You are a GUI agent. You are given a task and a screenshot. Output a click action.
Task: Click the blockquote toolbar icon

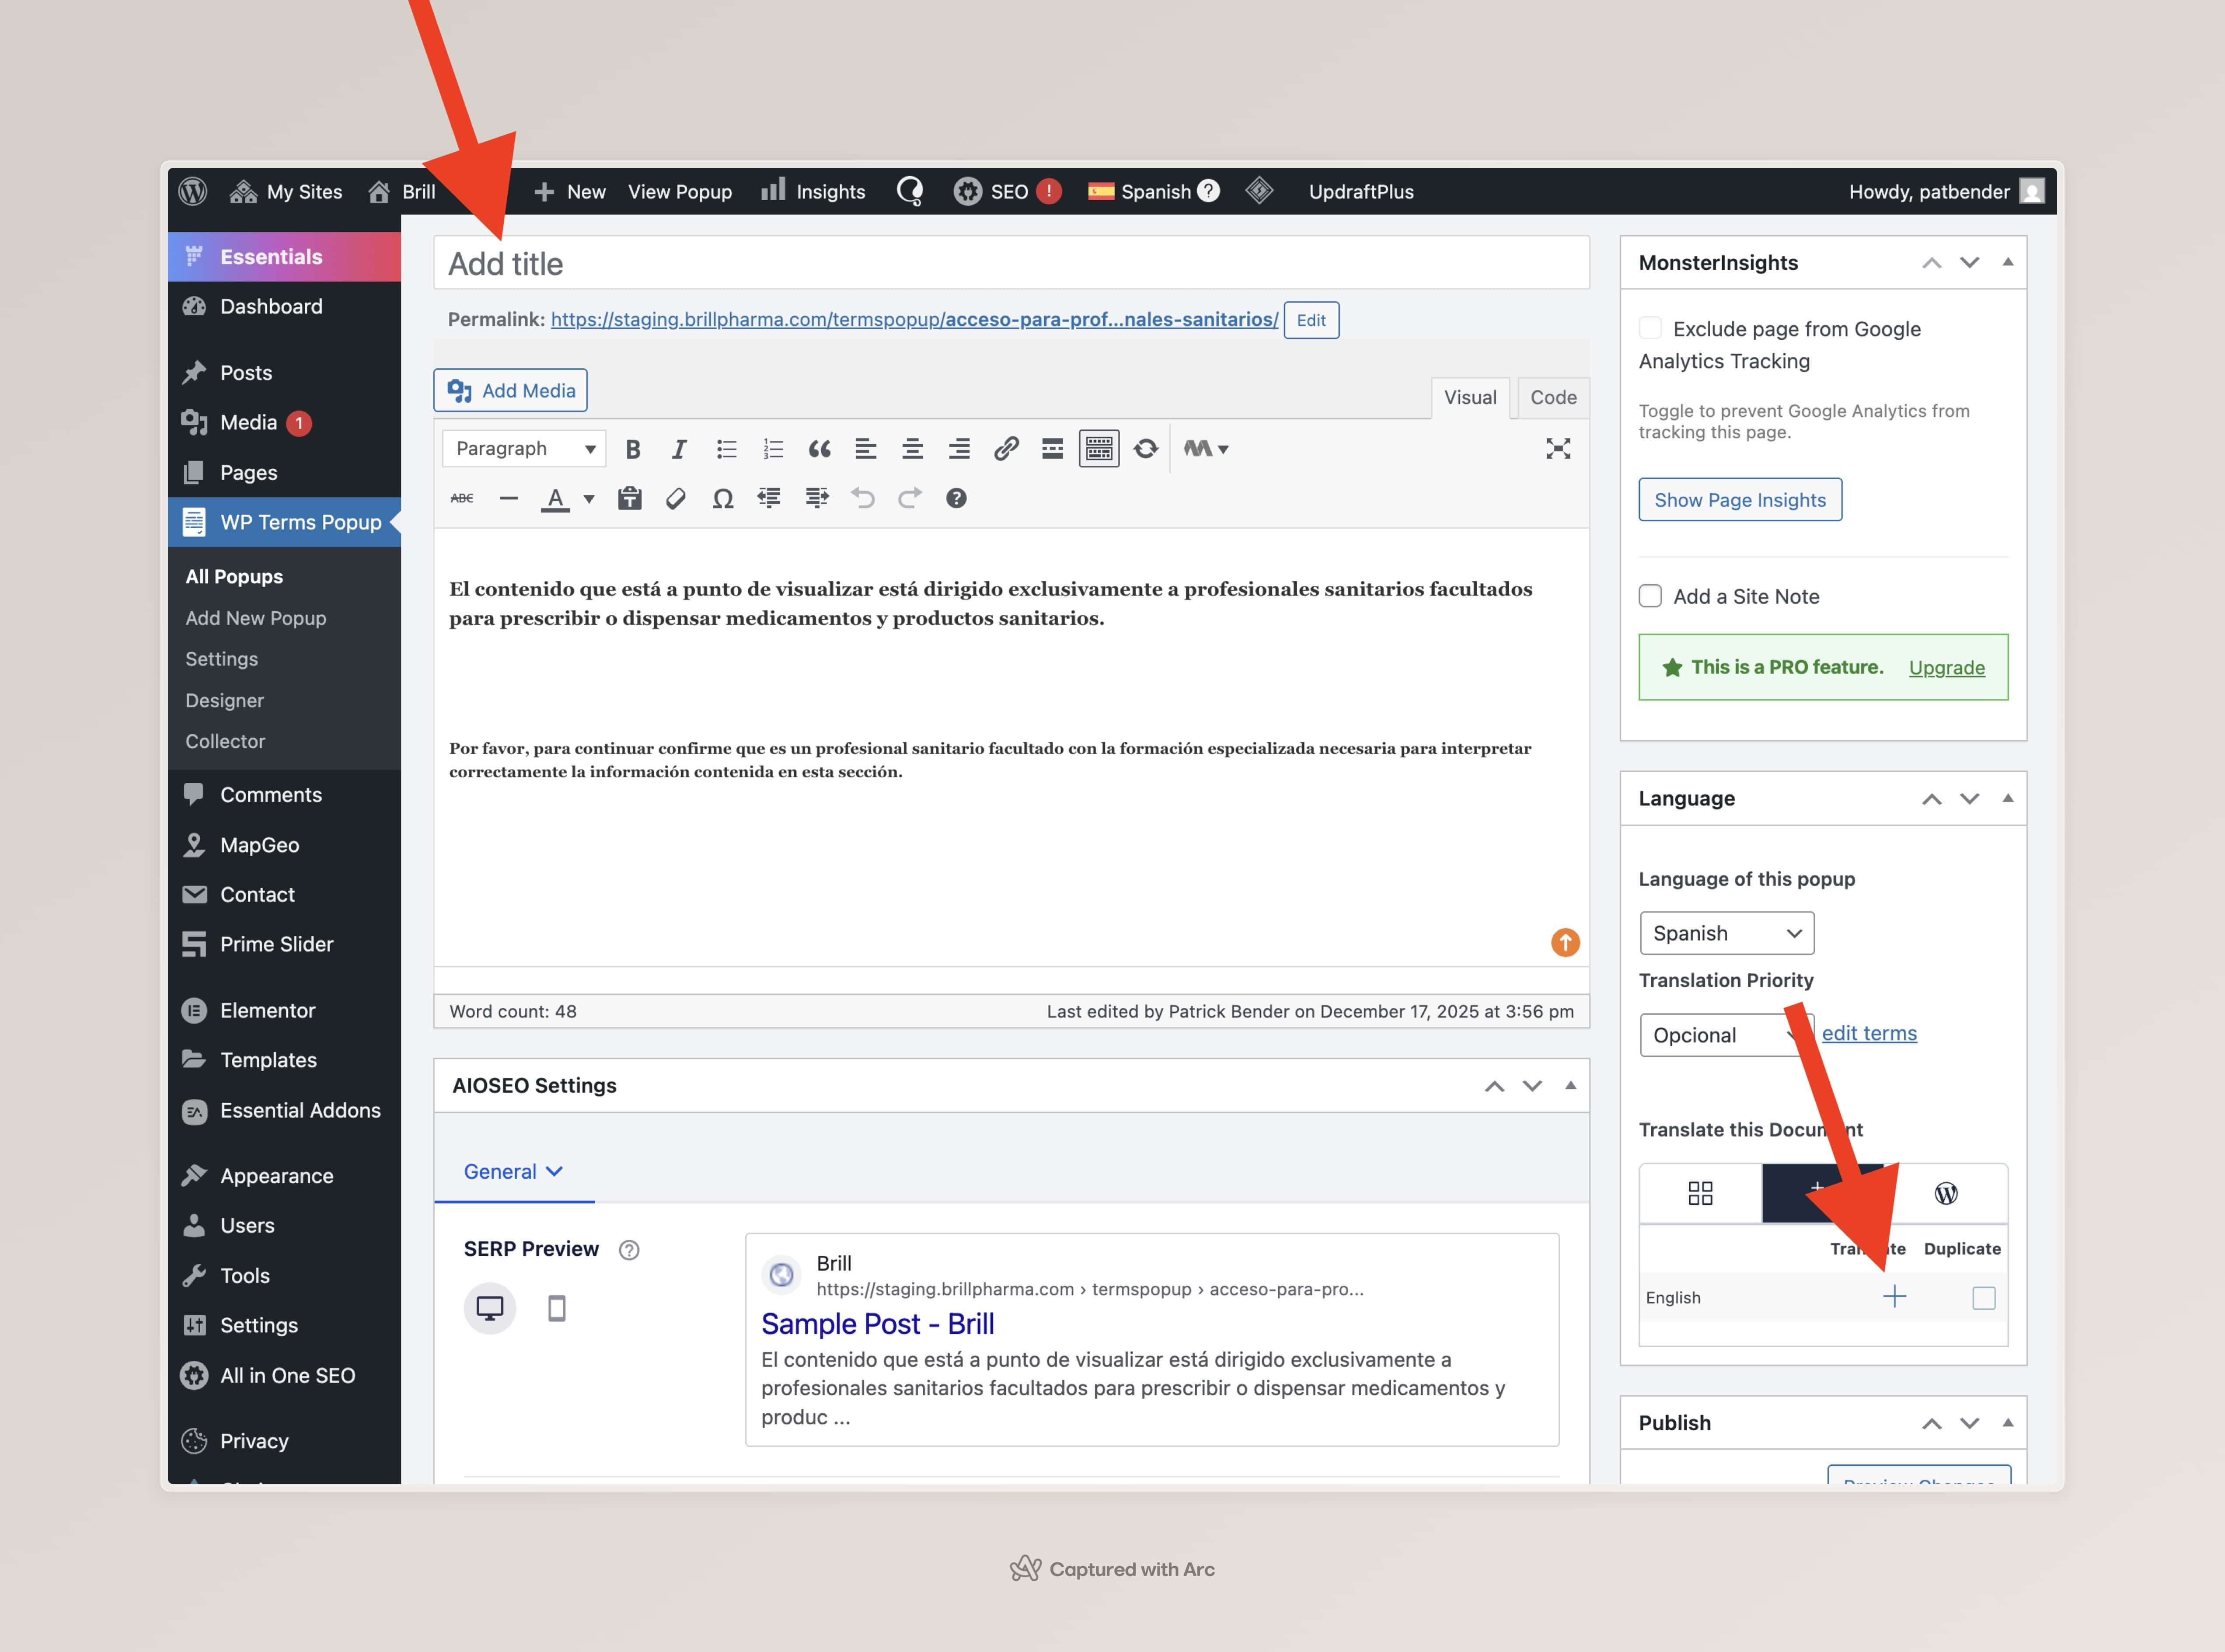point(819,449)
